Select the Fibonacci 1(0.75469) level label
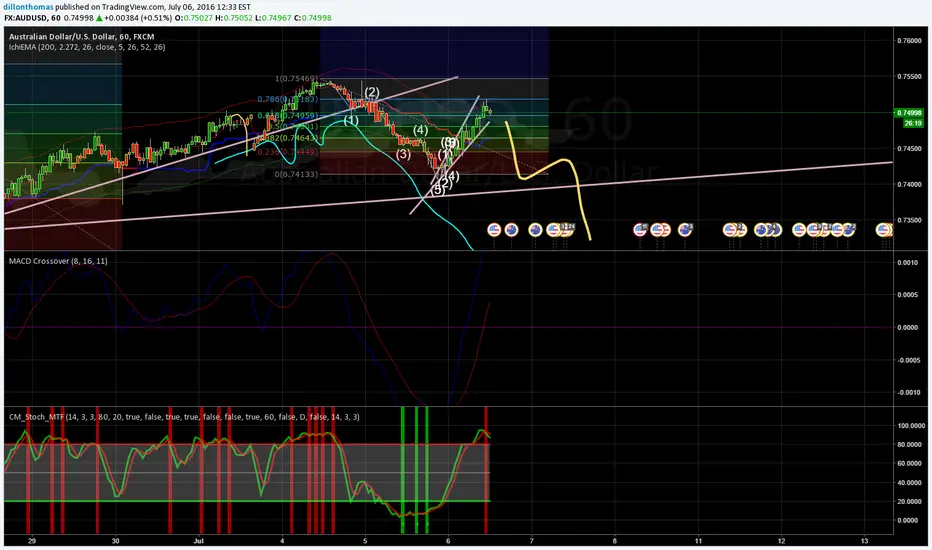Viewport: 932px width, 550px height. pos(295,78)
